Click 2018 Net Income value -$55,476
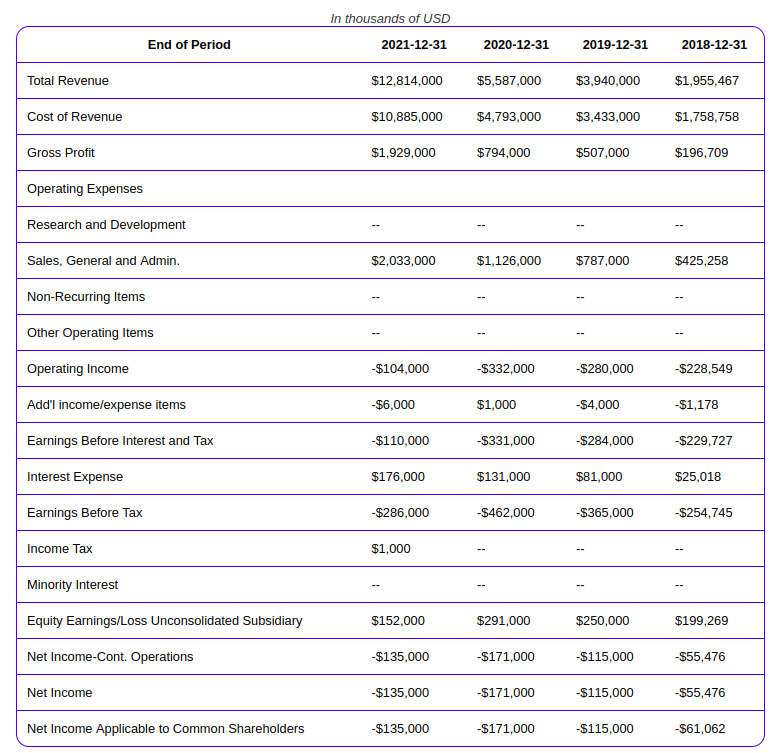Viewport: 776px width, 753px height. point(700,693)
